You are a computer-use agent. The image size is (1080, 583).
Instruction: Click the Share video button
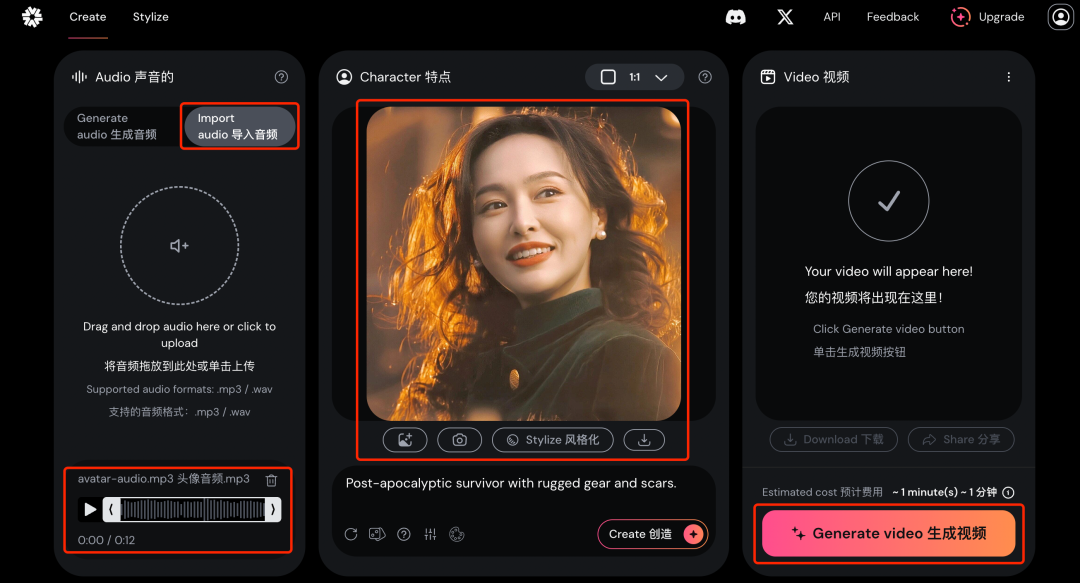[961, 440]
